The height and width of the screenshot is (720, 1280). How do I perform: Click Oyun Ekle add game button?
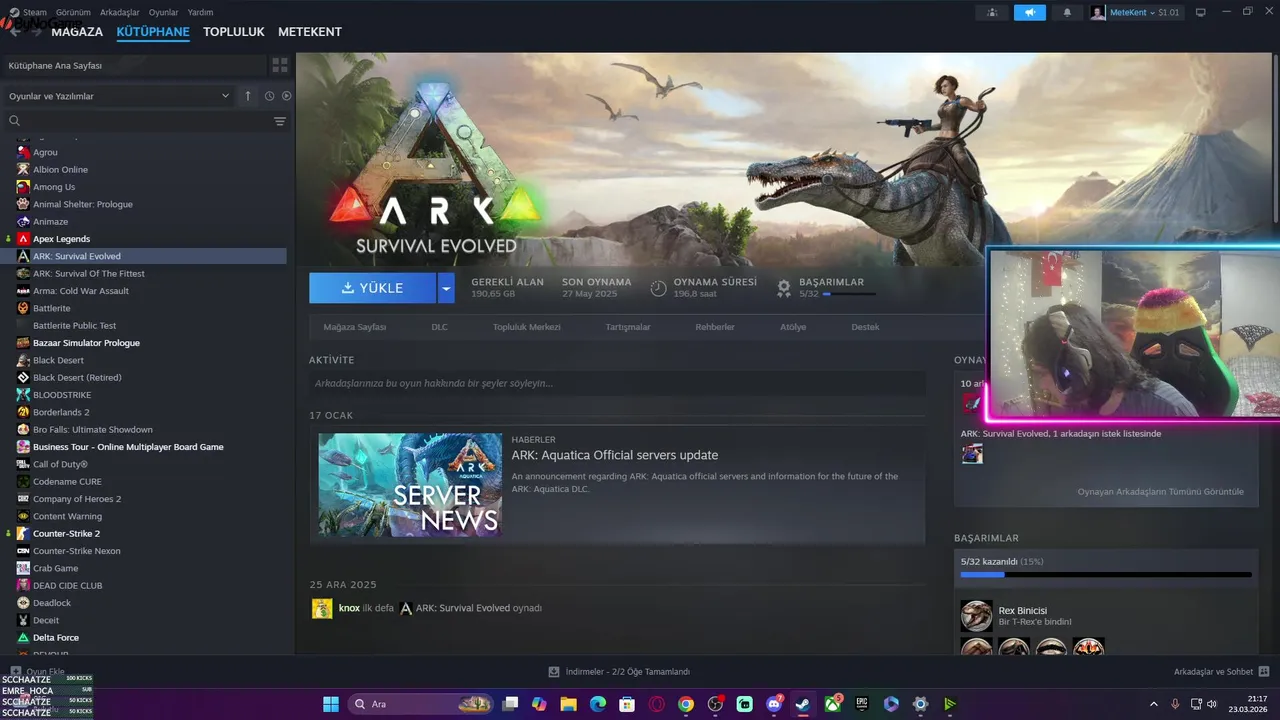(x=37, y=671)
